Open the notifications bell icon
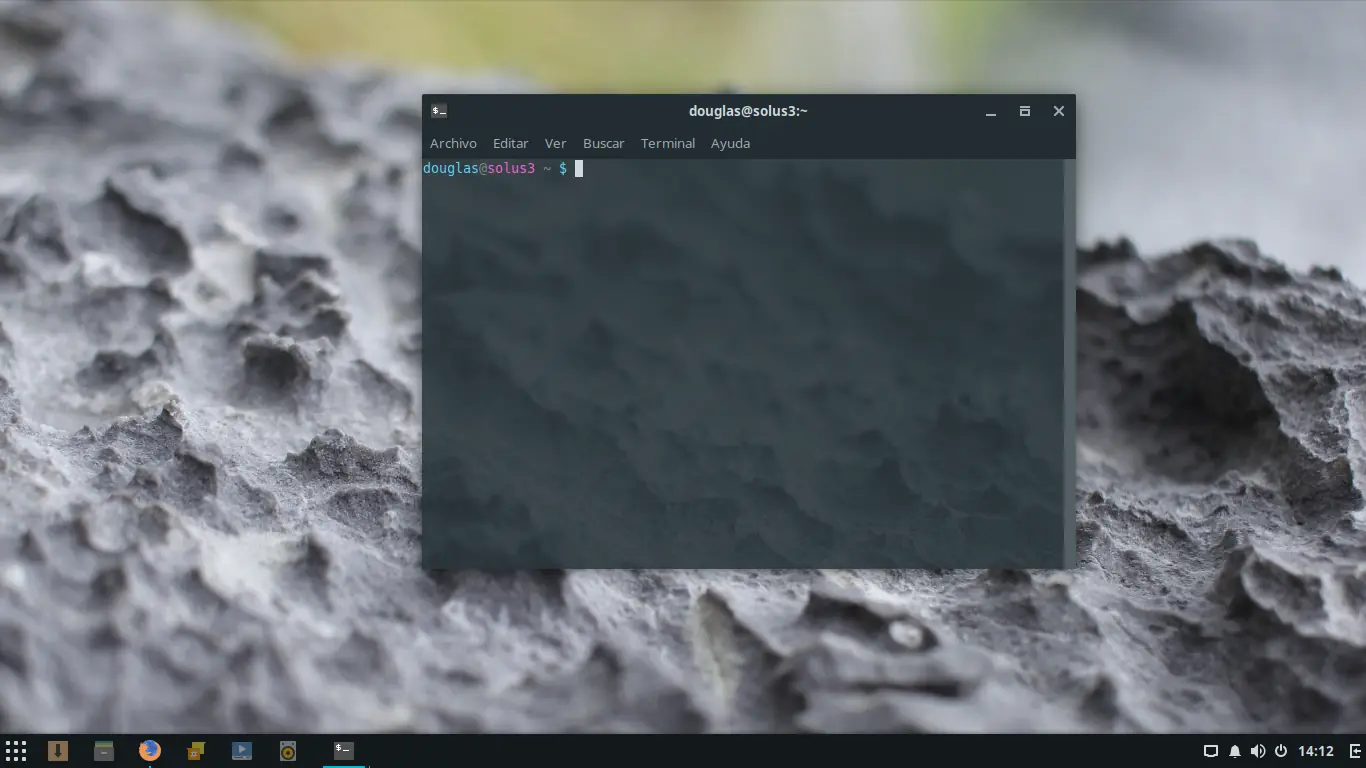 click(1235, 751)
